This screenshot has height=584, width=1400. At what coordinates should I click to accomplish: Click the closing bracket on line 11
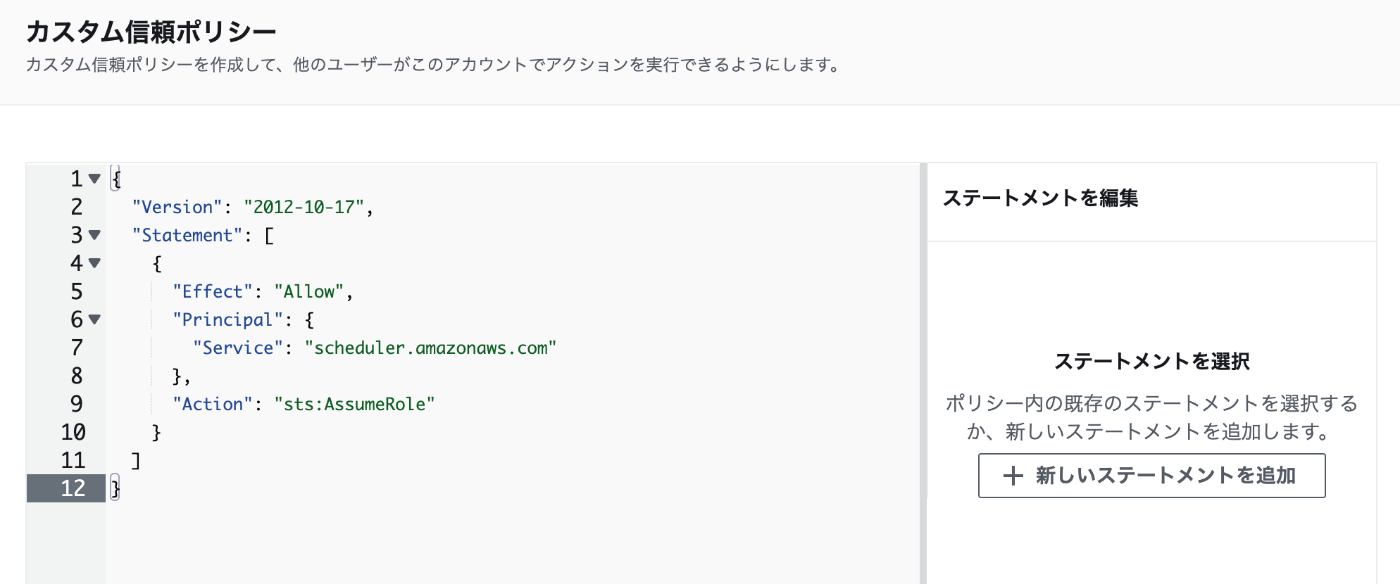pyautogui.click(x=135, y=461)
